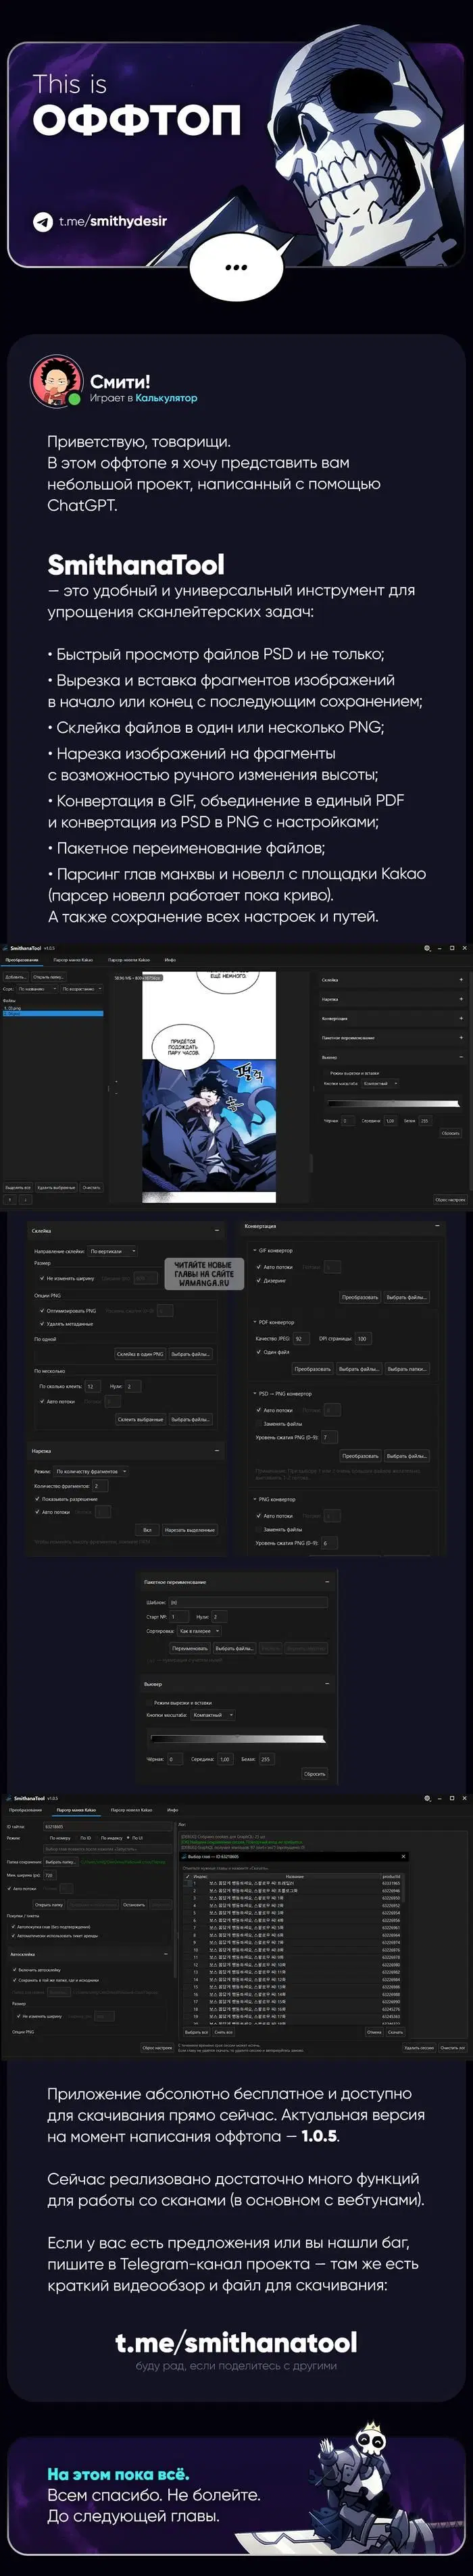Click Отмена in the chapter selection dialog

click(x=374, y=2032)
